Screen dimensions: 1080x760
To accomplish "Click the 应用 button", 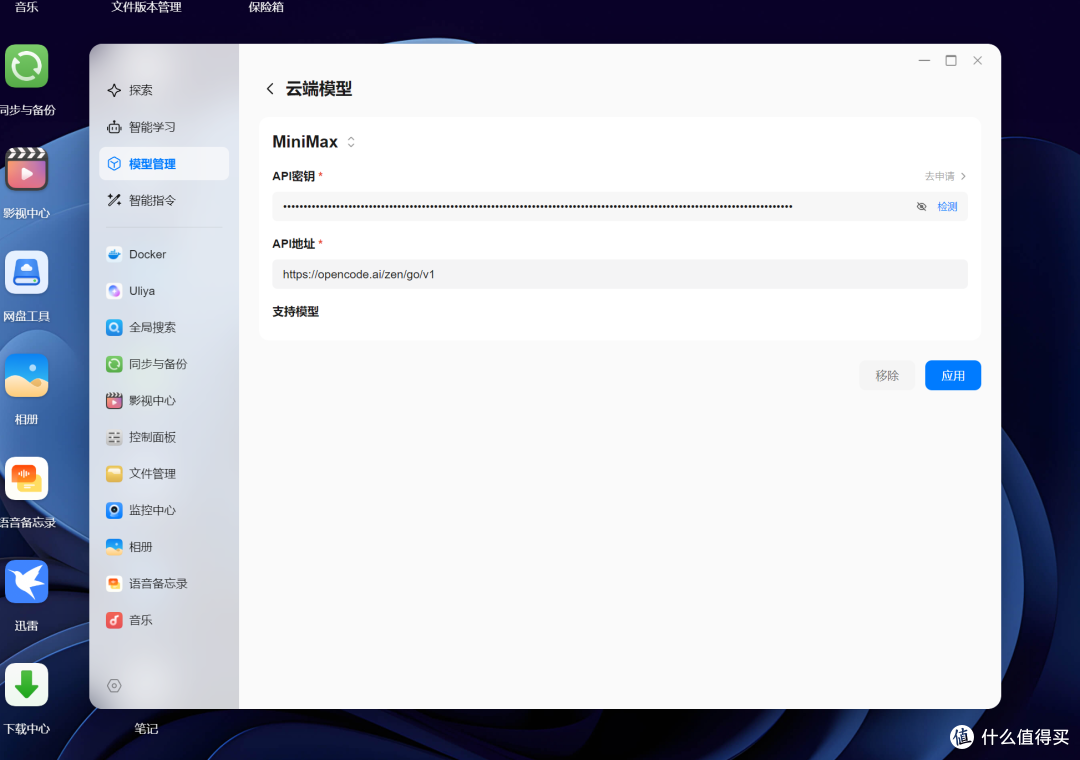I will (x=953, y=376).
